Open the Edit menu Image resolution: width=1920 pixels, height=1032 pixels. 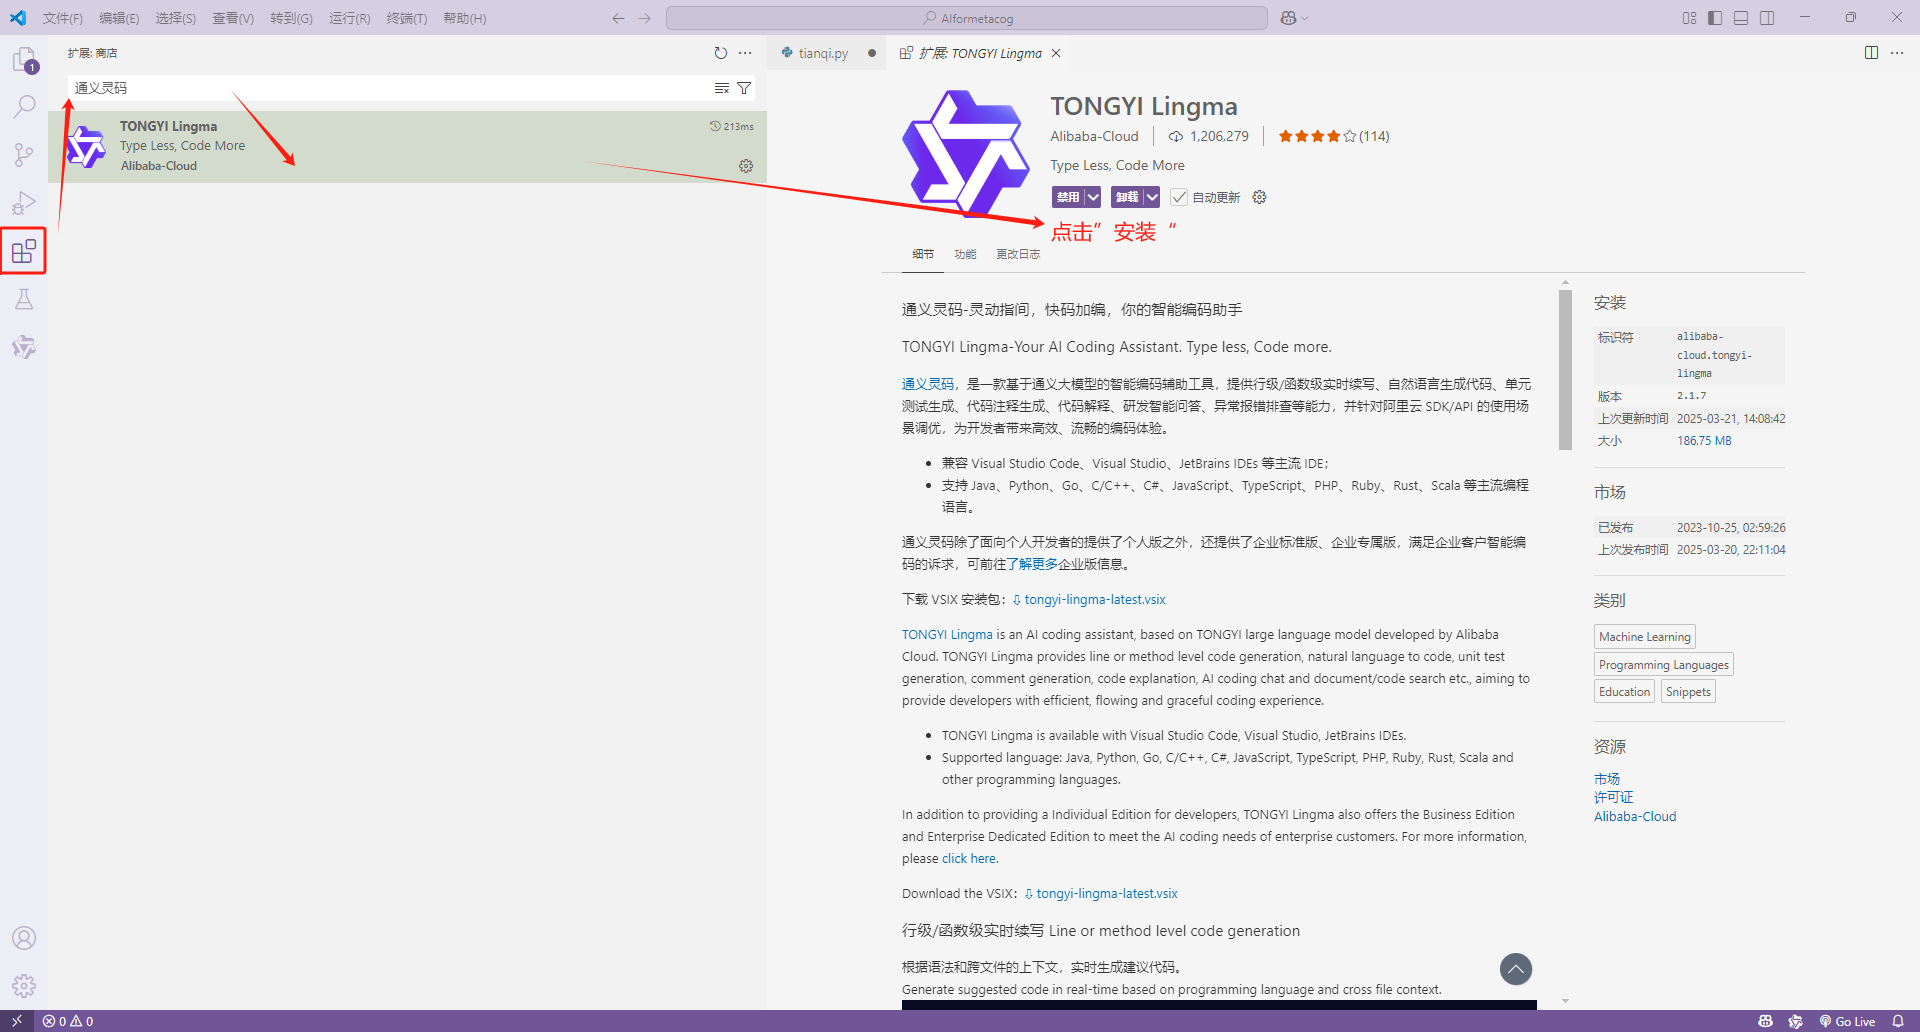coord(119,18)
